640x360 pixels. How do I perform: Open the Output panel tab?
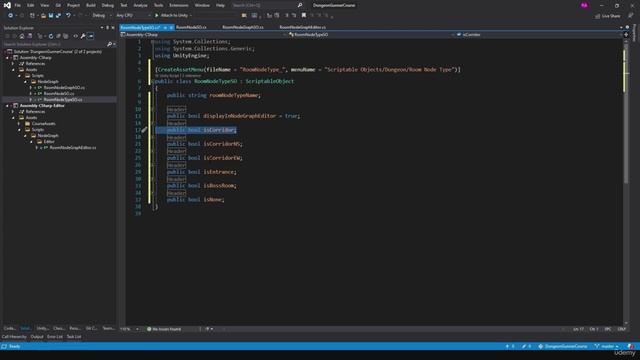[x=37, y=337]
